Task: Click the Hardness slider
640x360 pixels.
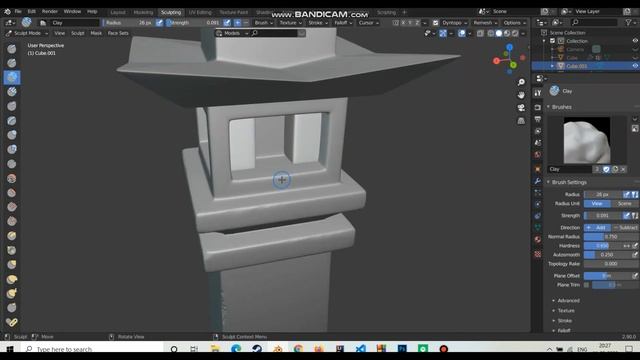Action: click(602, 246)
